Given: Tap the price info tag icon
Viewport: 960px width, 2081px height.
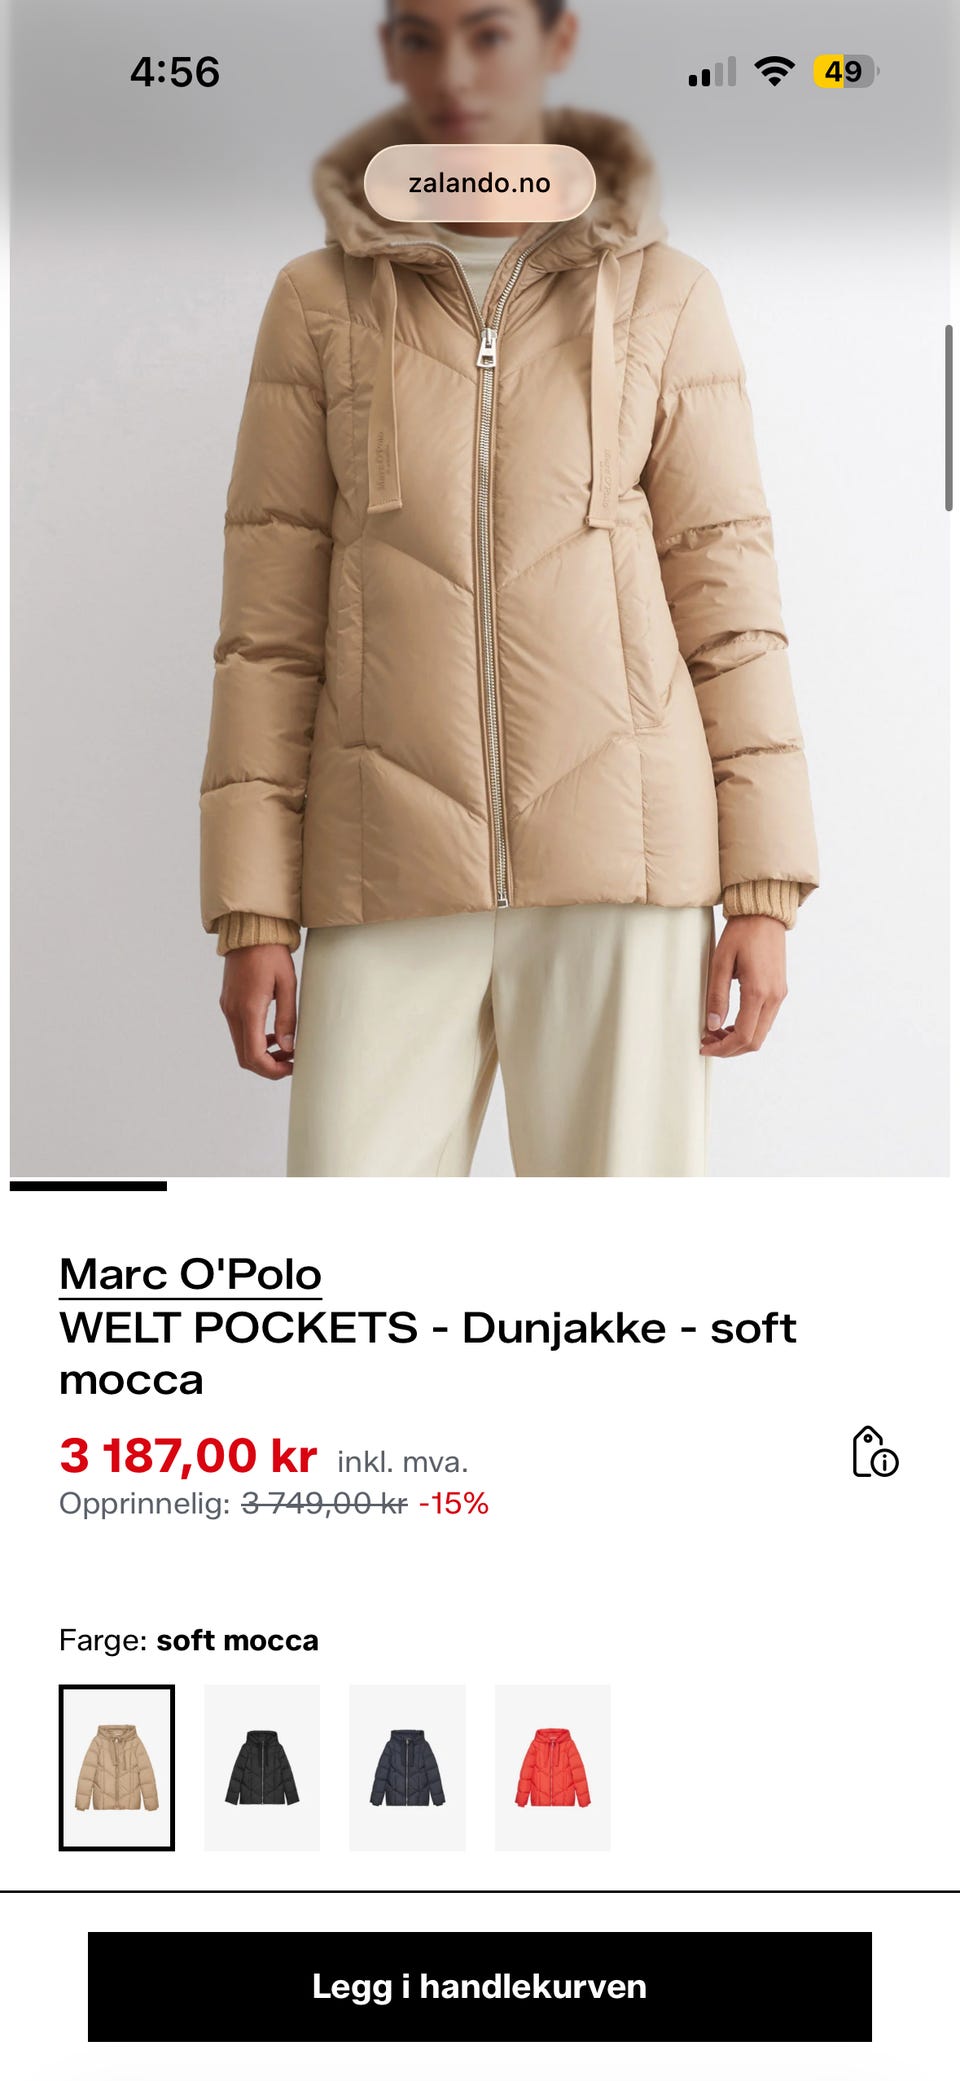Looking at the screenshot, I should (875, 1452).
